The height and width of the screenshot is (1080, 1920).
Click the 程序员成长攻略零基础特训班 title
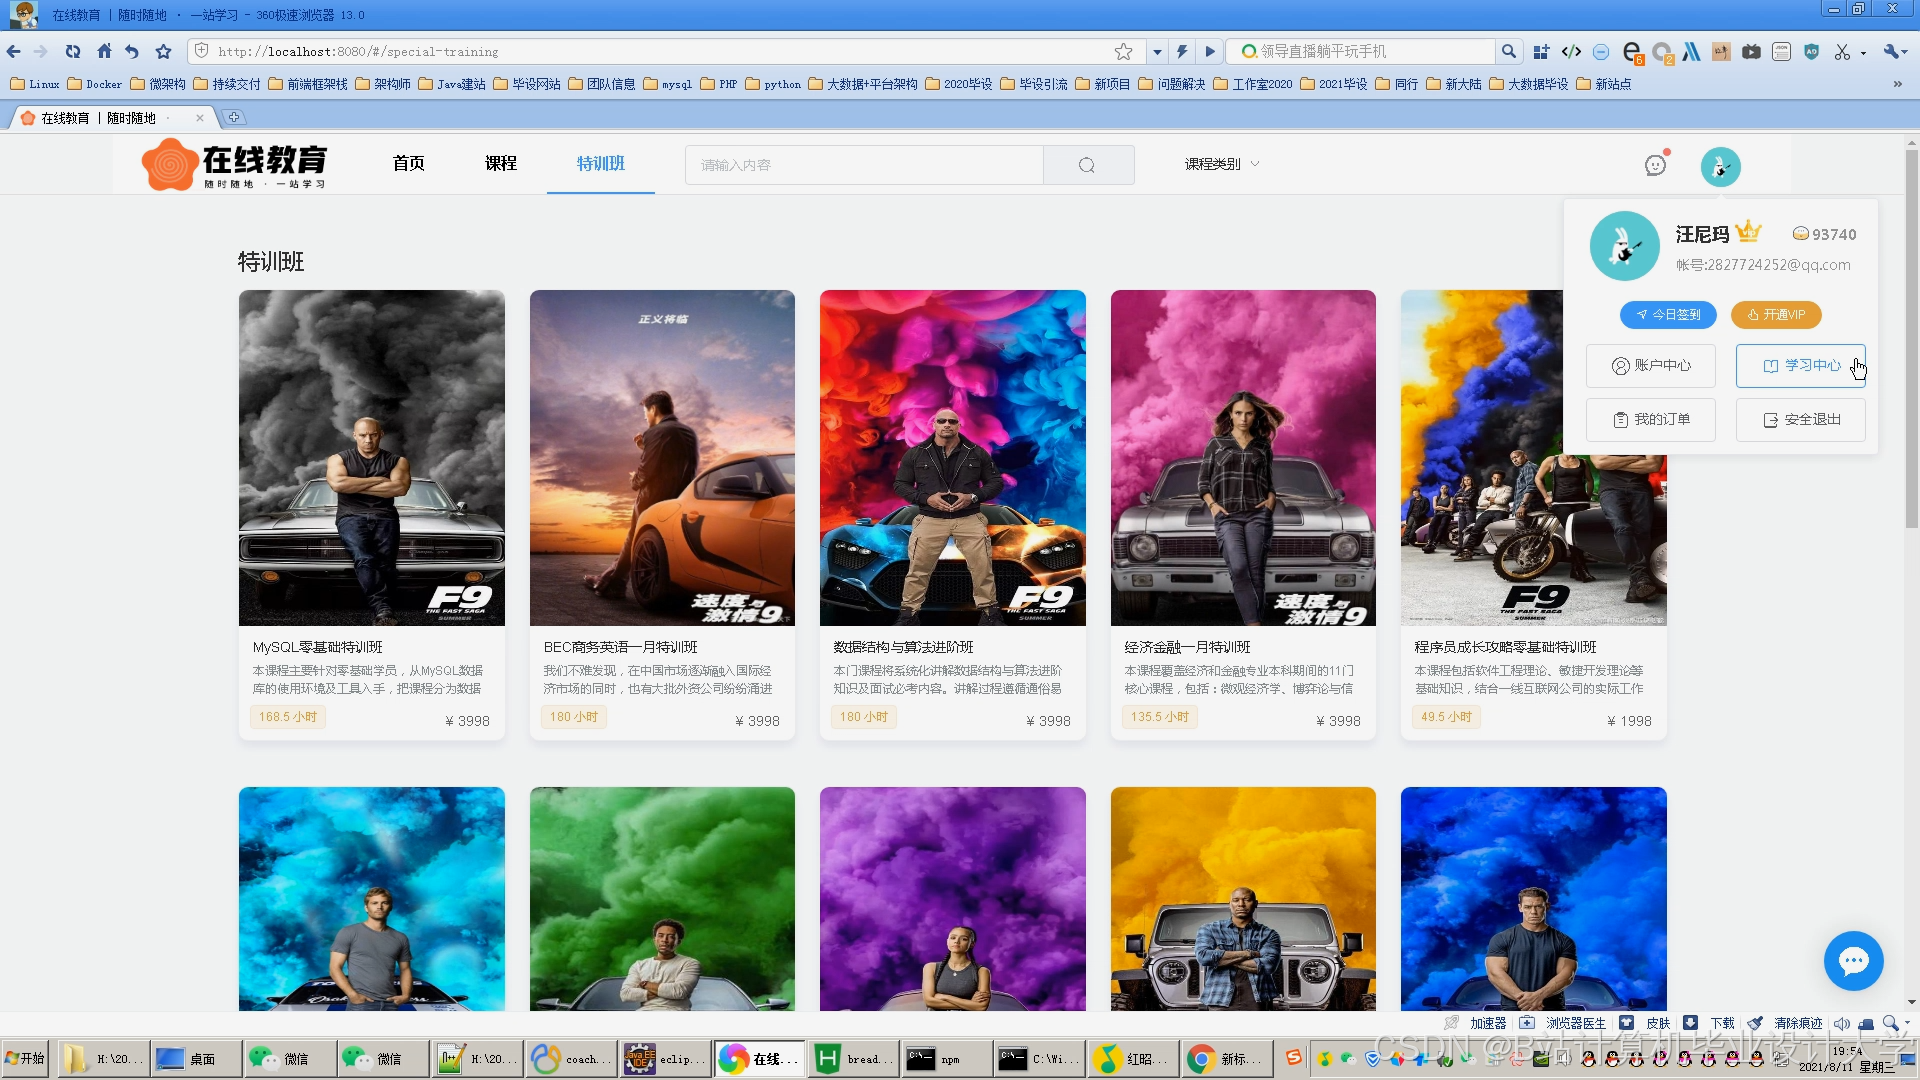[x=1505, y=647]
